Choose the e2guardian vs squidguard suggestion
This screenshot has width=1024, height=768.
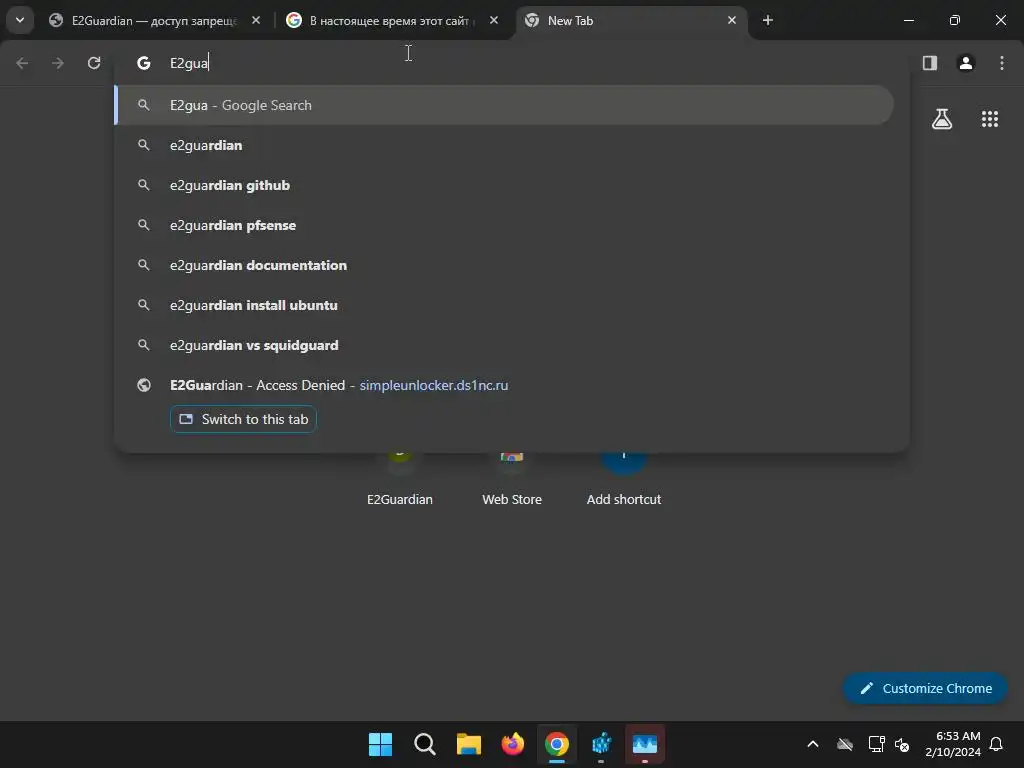coord(504,345)
